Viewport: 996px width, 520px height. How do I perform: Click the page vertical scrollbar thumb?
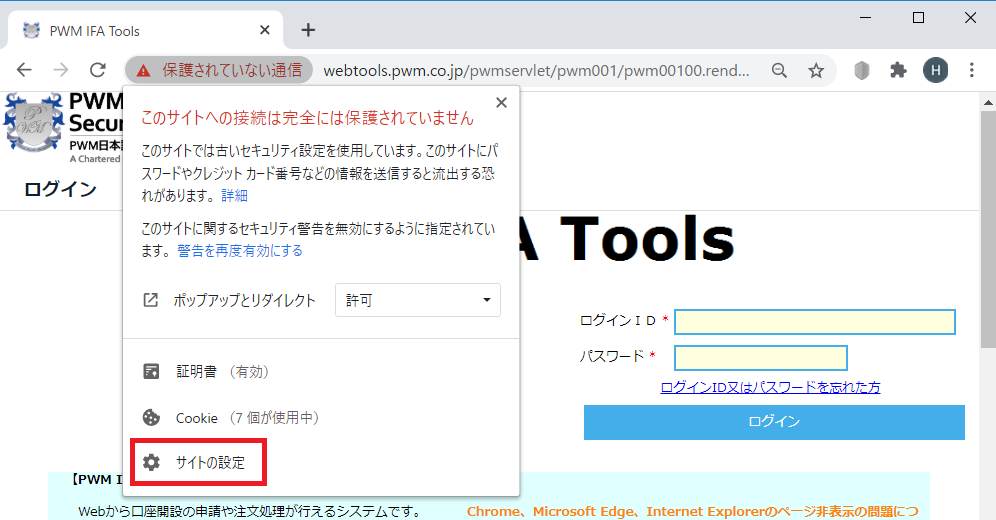[x=988, y=229]
